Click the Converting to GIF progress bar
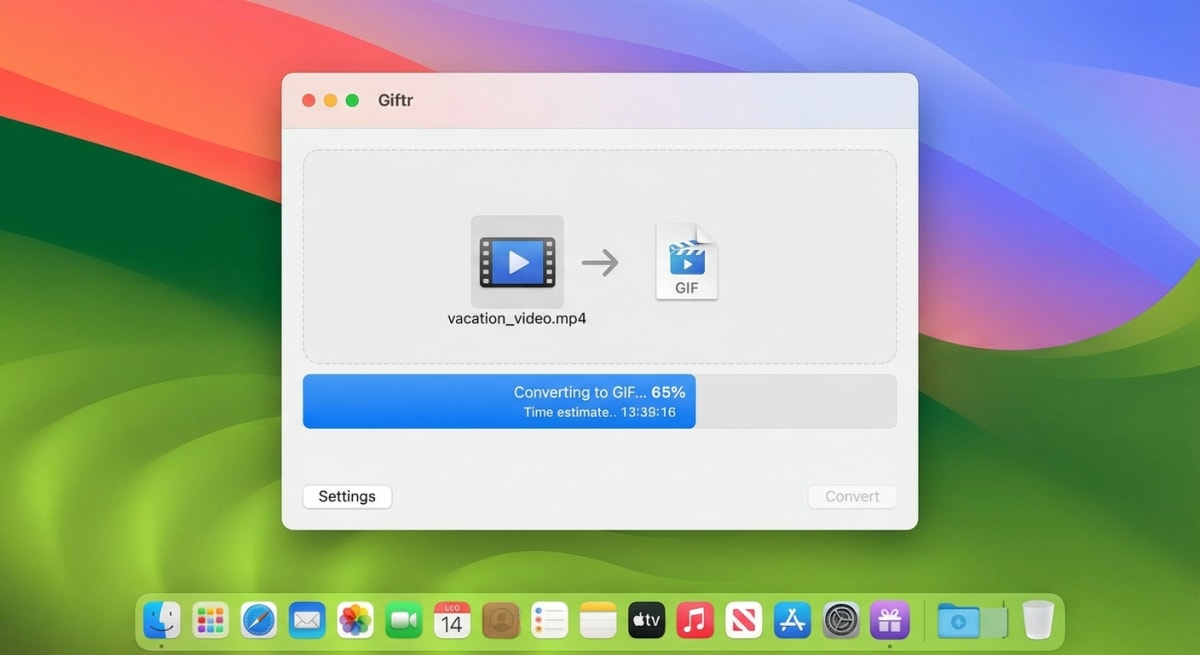This screenshot has height=655, width=1200. tap(497, 401)
